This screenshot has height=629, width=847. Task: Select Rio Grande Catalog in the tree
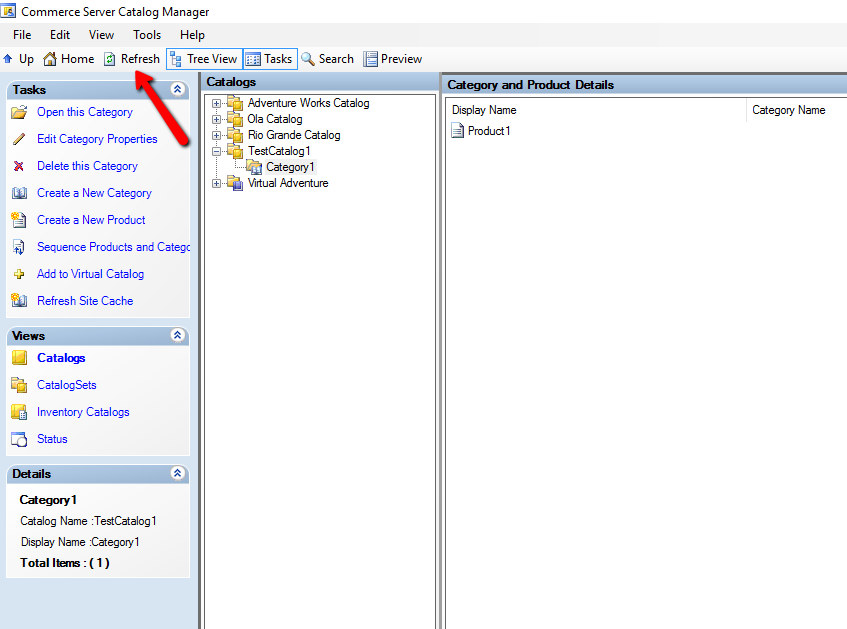click(294, 135)
